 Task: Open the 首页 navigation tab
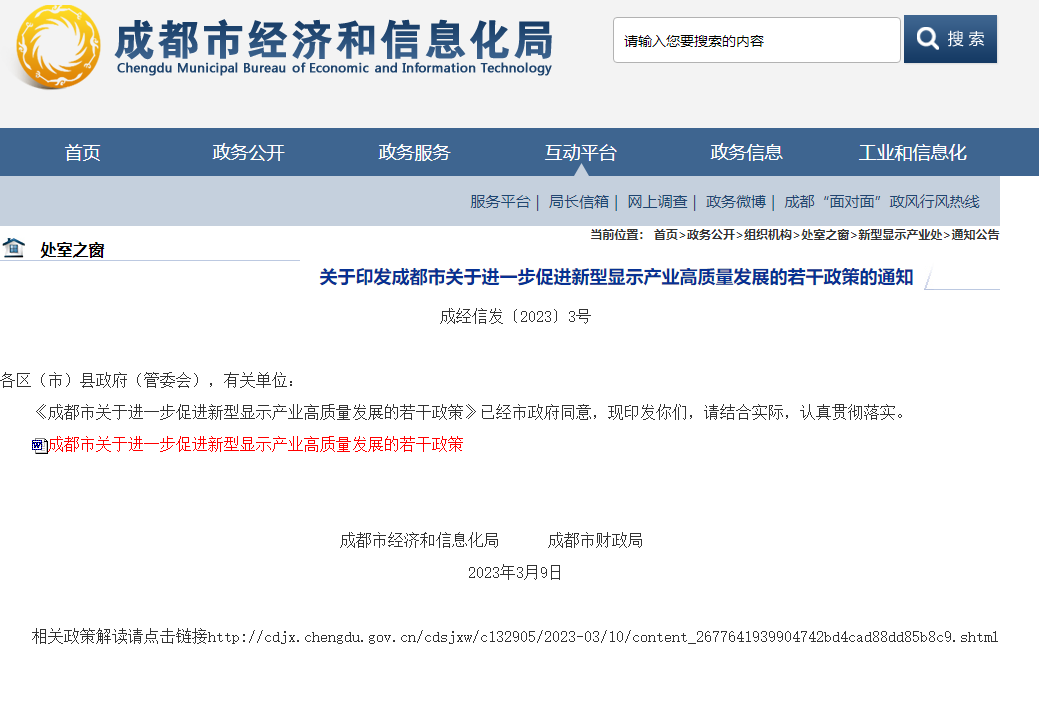pyautogui.click(x=83, y=153)
